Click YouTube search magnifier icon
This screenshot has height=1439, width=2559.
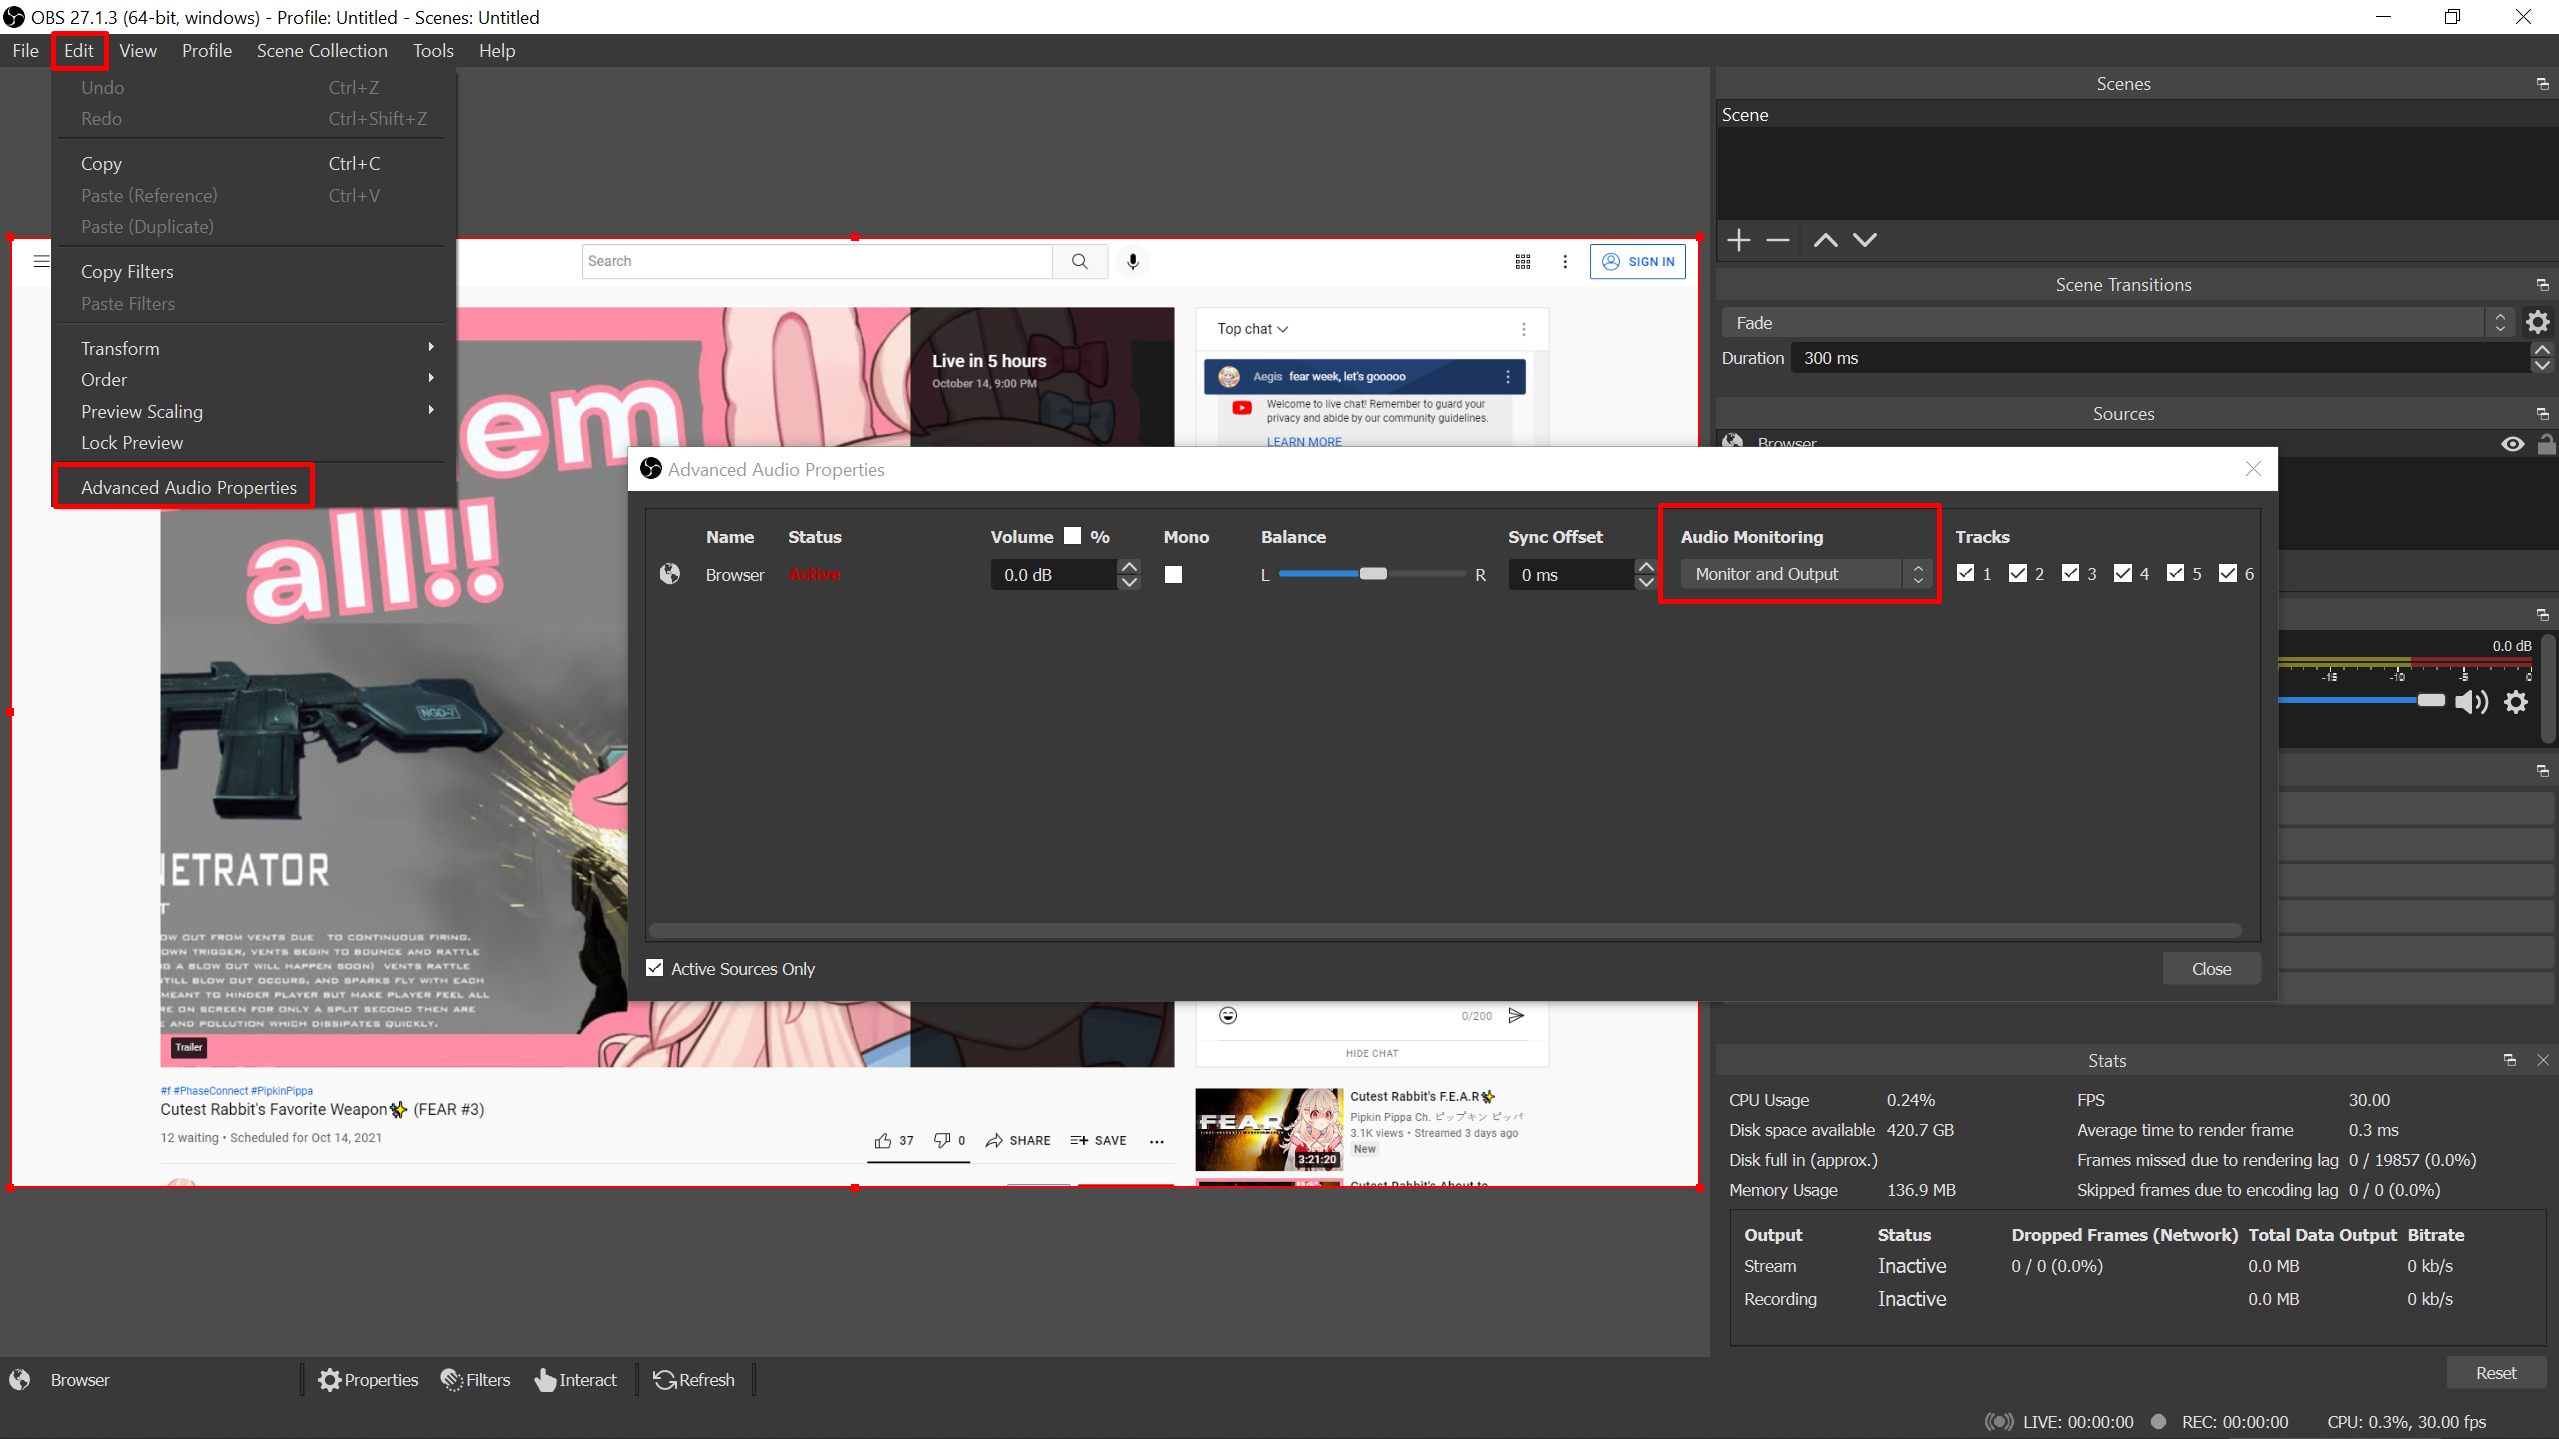coord(1080,261)
